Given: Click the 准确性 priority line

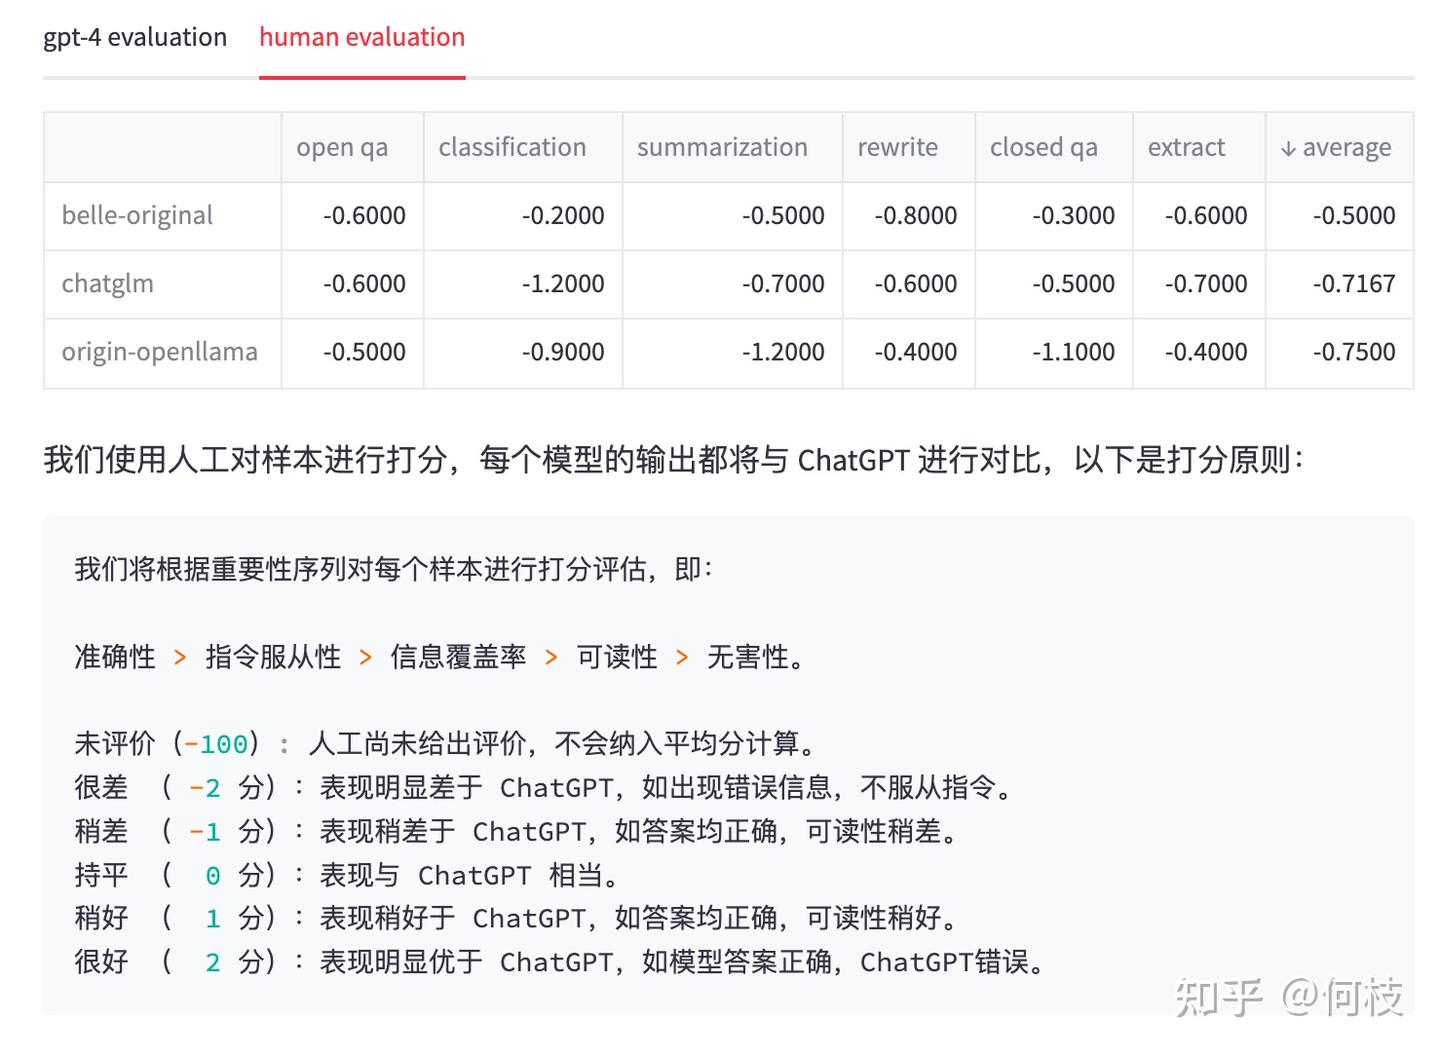Looking at the screenshot, I should (x=440, y=657).
